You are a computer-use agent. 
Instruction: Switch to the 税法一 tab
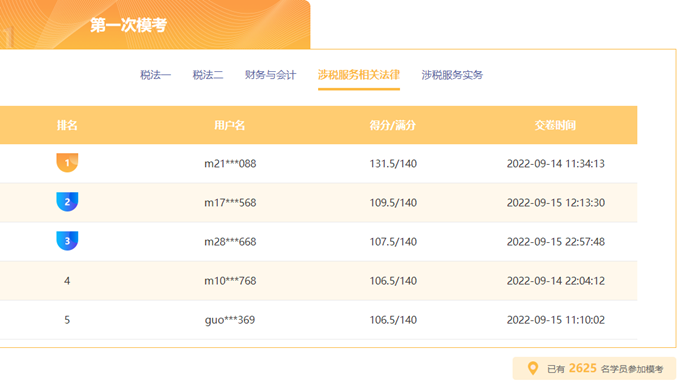point(155,75)
